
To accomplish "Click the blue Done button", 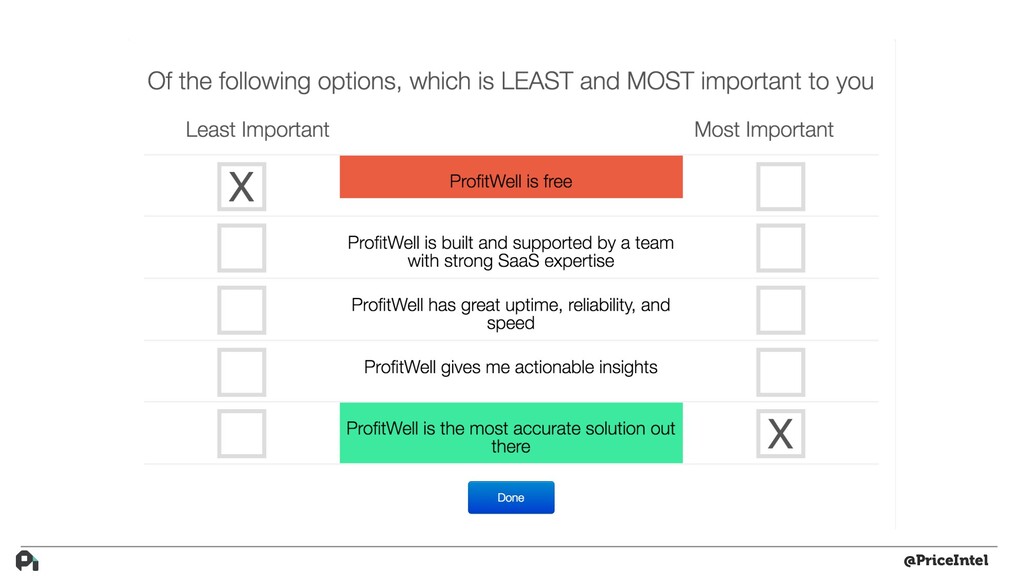I will pos(511,498).
